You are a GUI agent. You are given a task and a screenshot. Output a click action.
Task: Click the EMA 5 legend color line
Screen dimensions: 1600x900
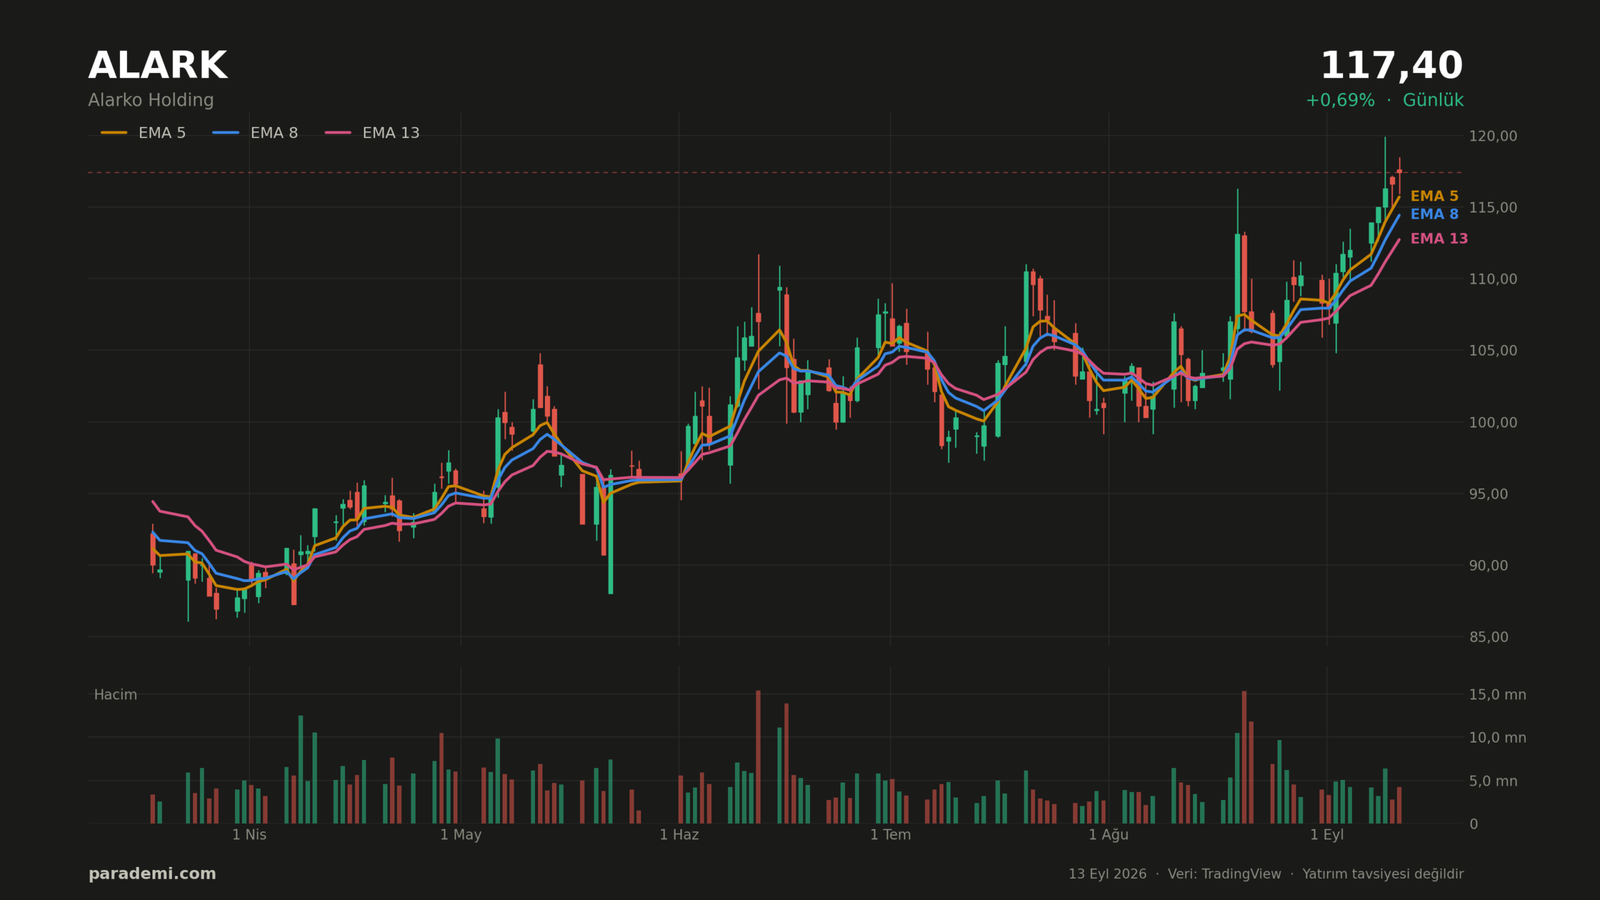tap(114, 133)
